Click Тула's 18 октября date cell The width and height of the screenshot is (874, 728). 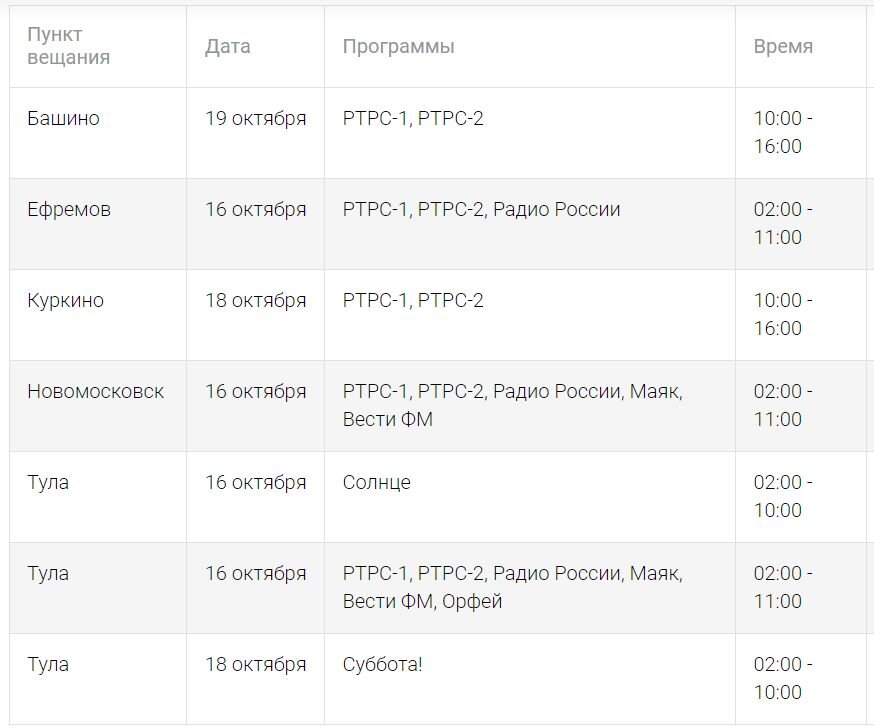point(255,665)
